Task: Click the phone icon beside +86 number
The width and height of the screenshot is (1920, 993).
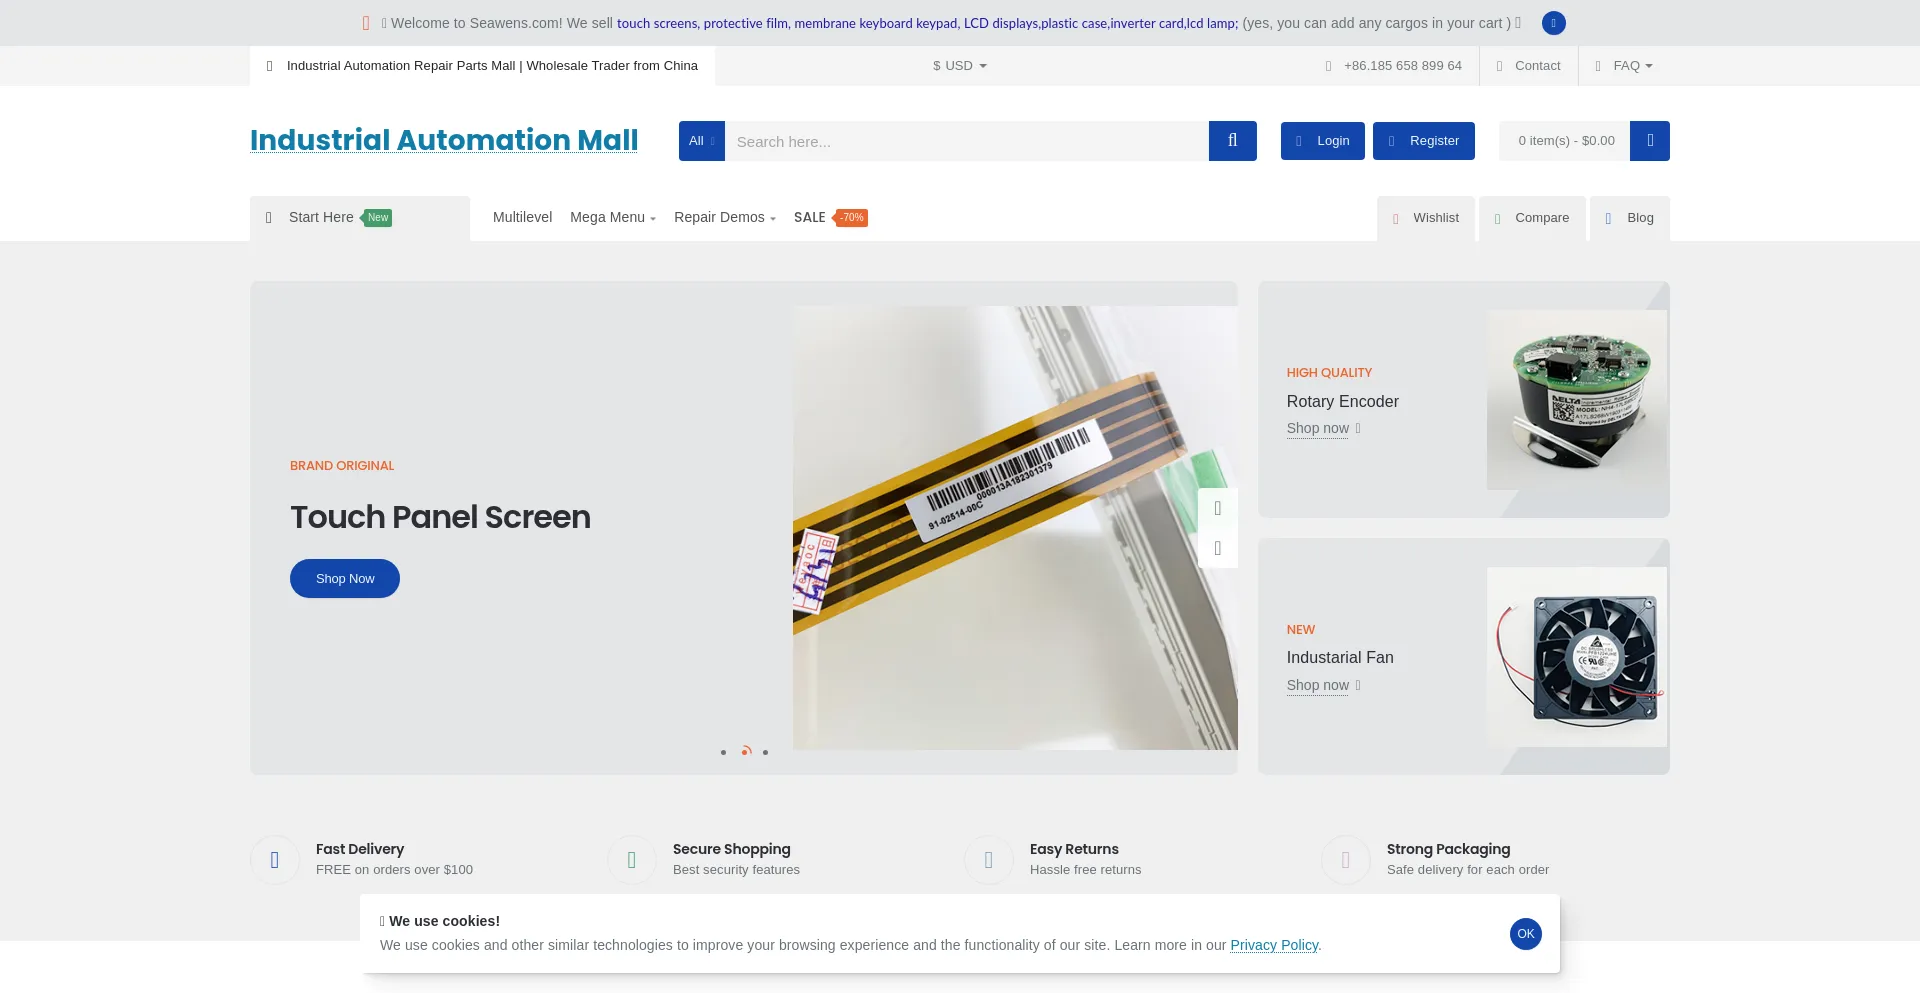Action: point(1328,66)
